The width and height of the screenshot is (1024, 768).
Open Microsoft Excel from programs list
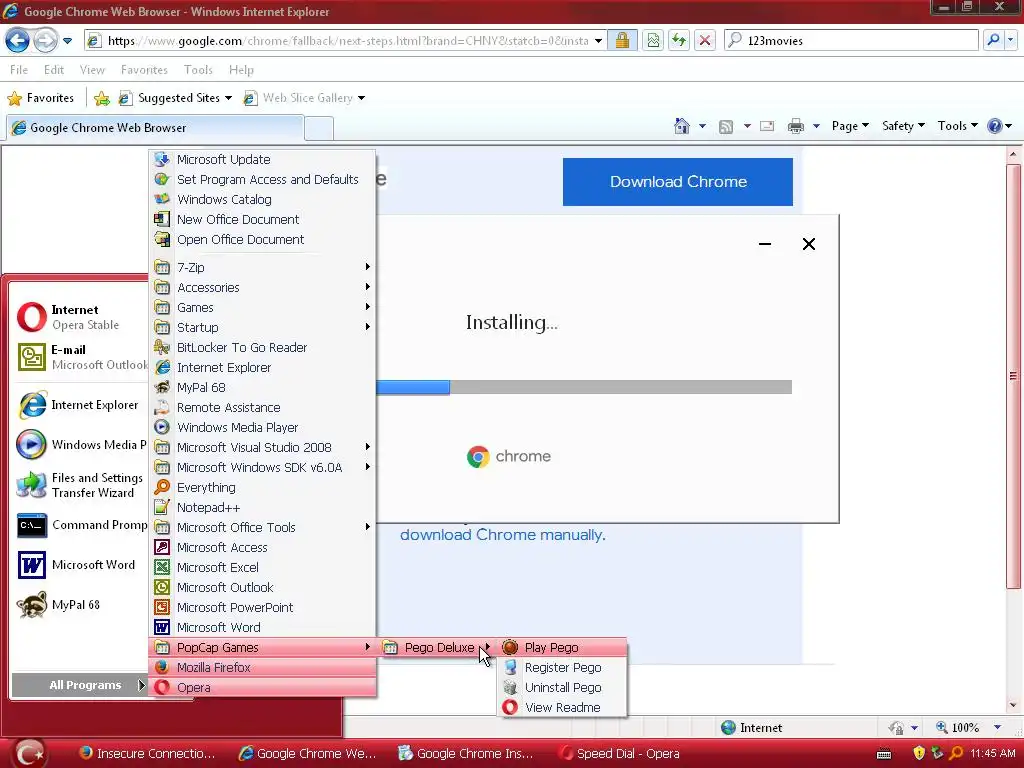tap(263, 568)
